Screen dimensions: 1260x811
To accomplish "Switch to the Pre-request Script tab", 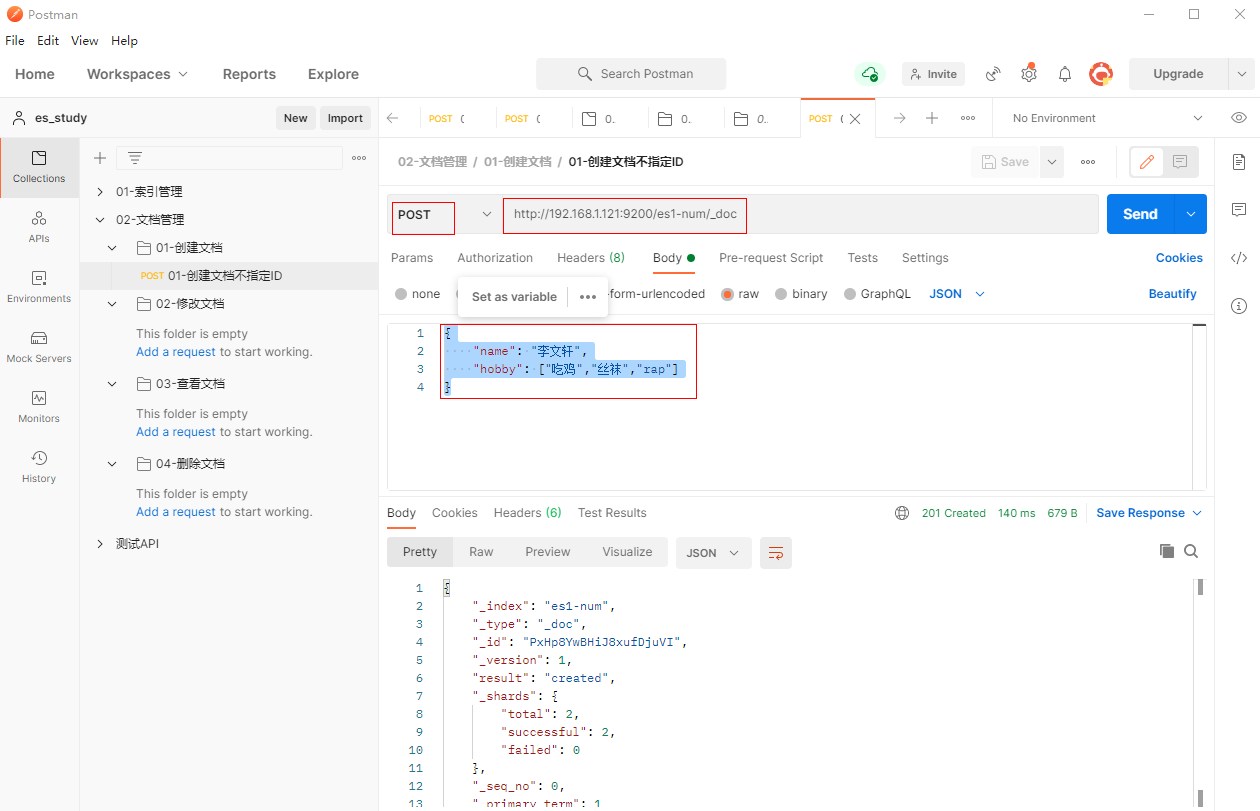I will (771, 258).
